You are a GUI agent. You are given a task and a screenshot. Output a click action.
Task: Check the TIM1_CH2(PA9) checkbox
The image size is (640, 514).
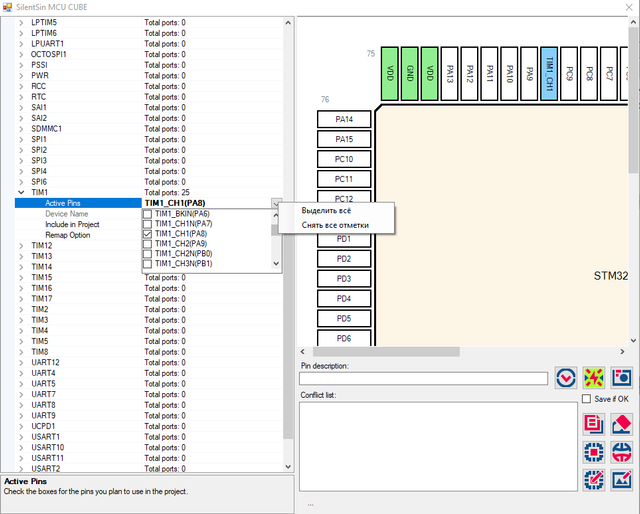(148, 244)
